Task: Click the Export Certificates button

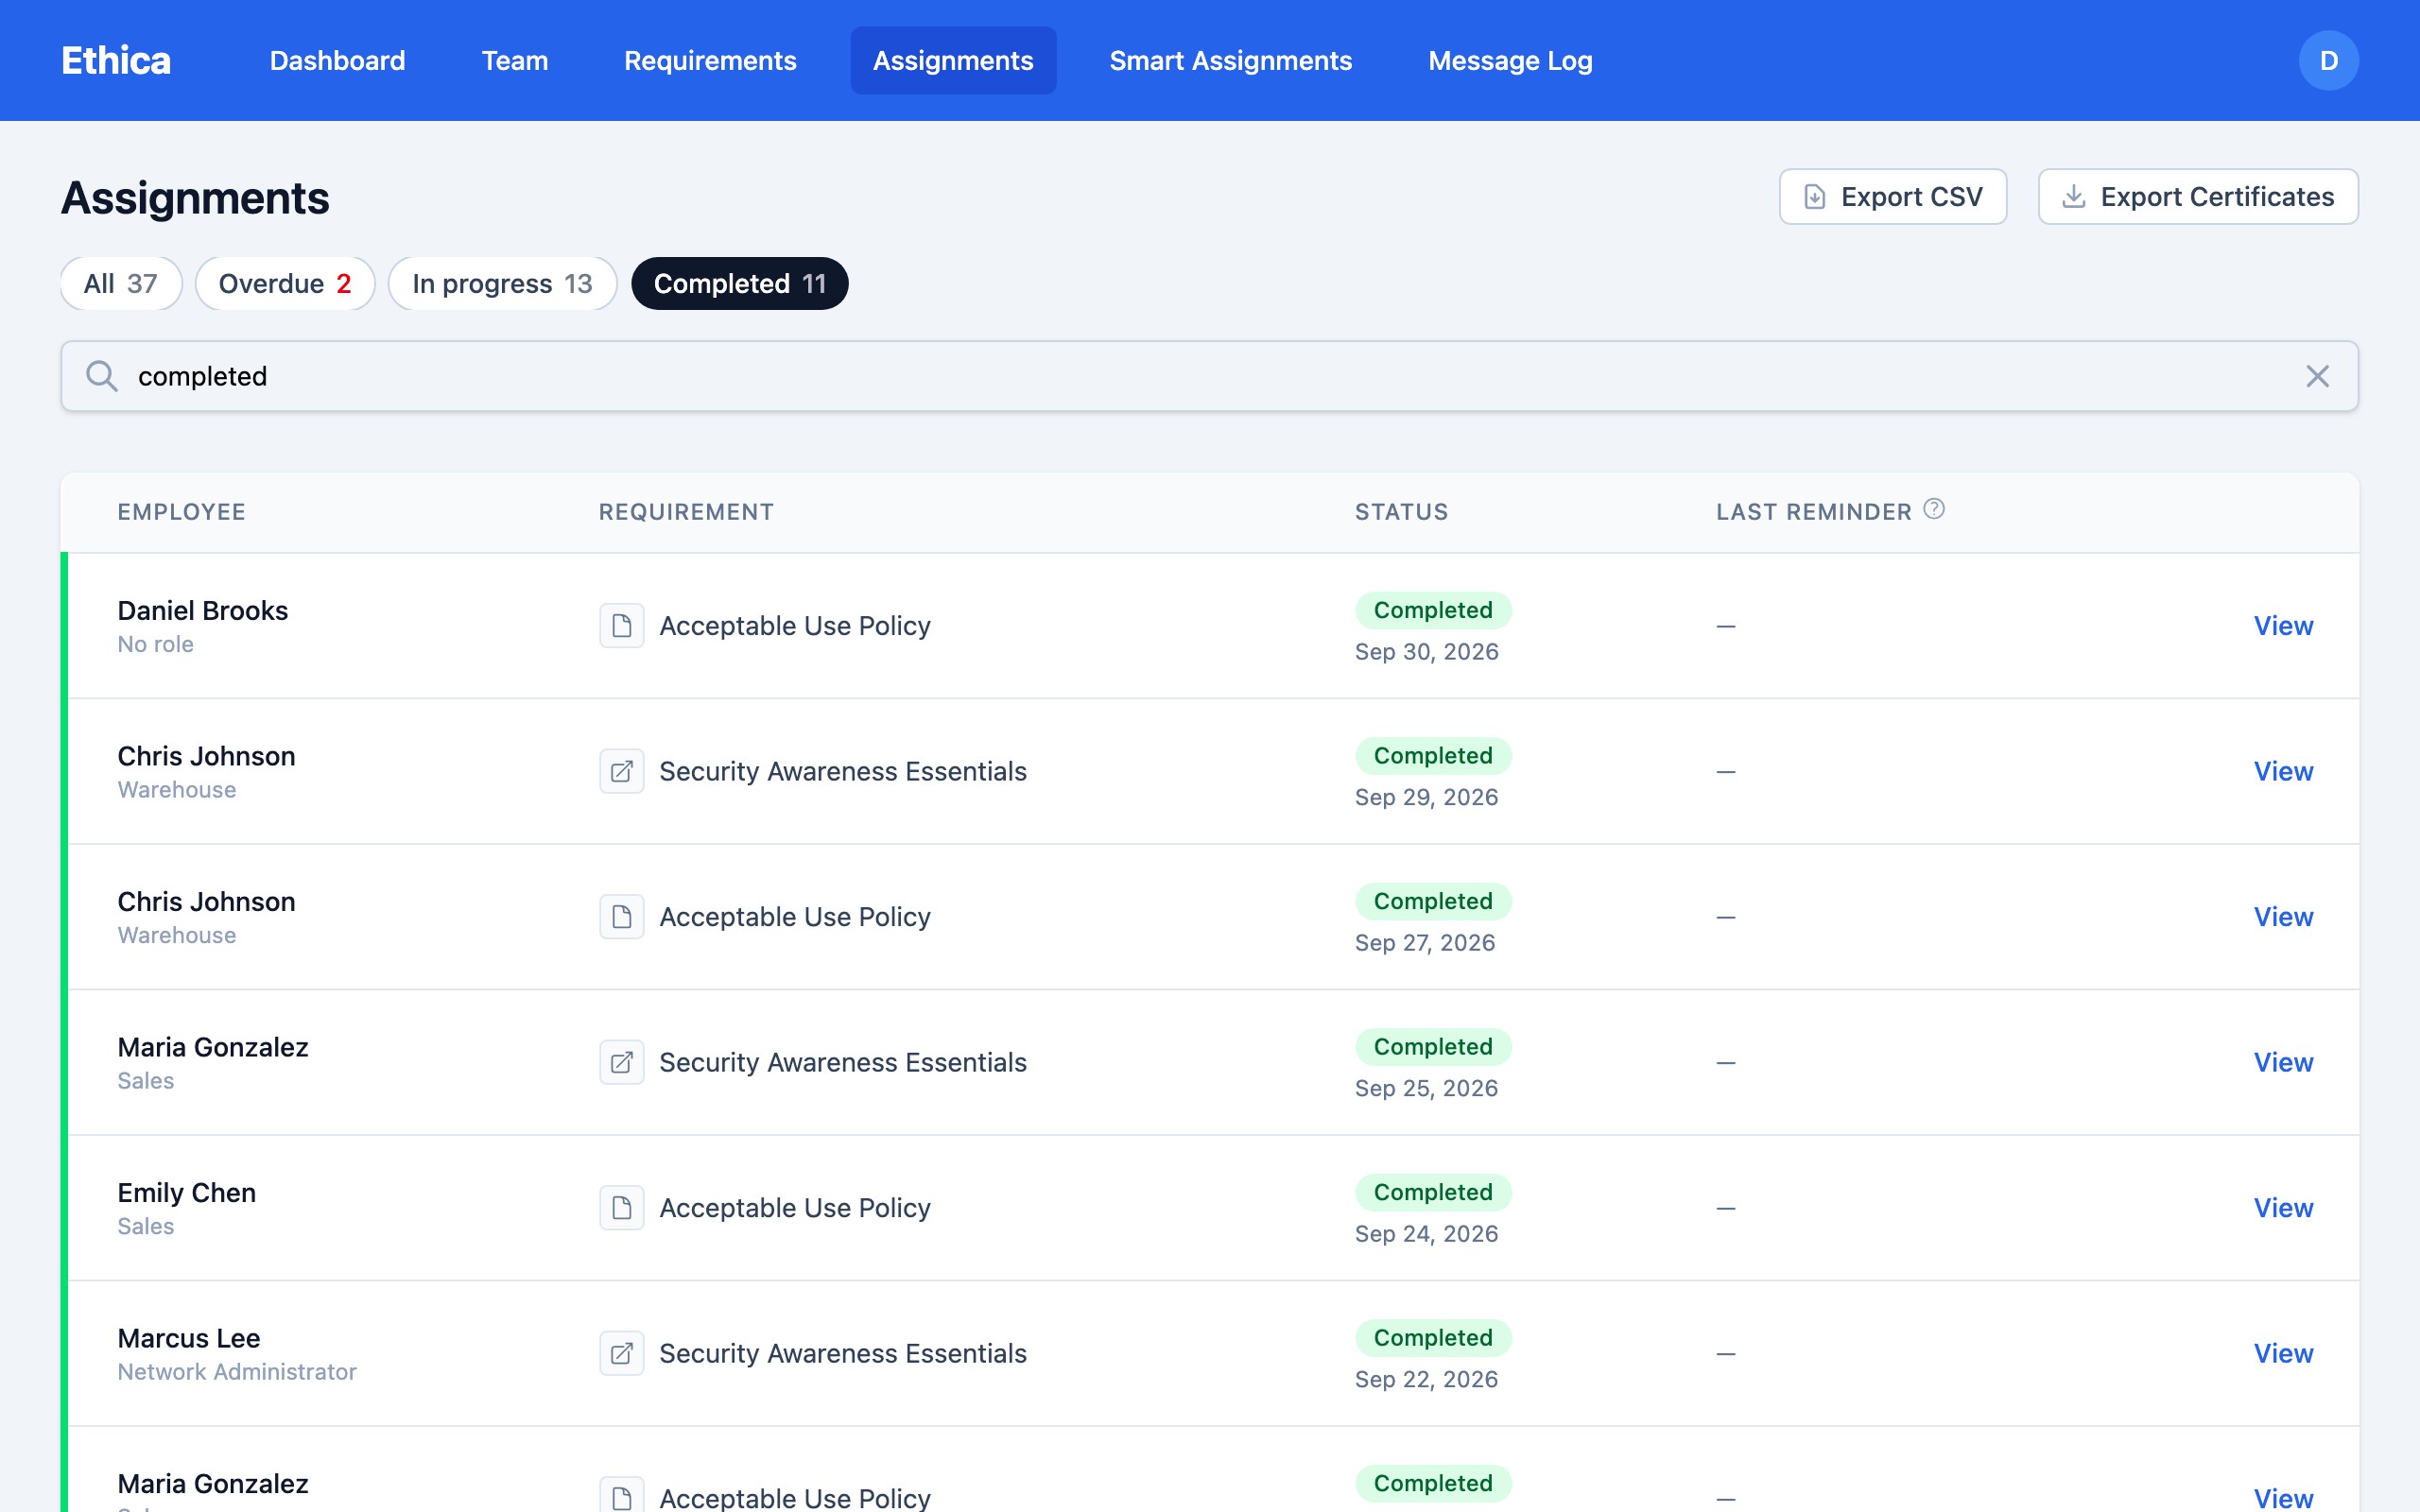Action: [x=2197, y=197]
